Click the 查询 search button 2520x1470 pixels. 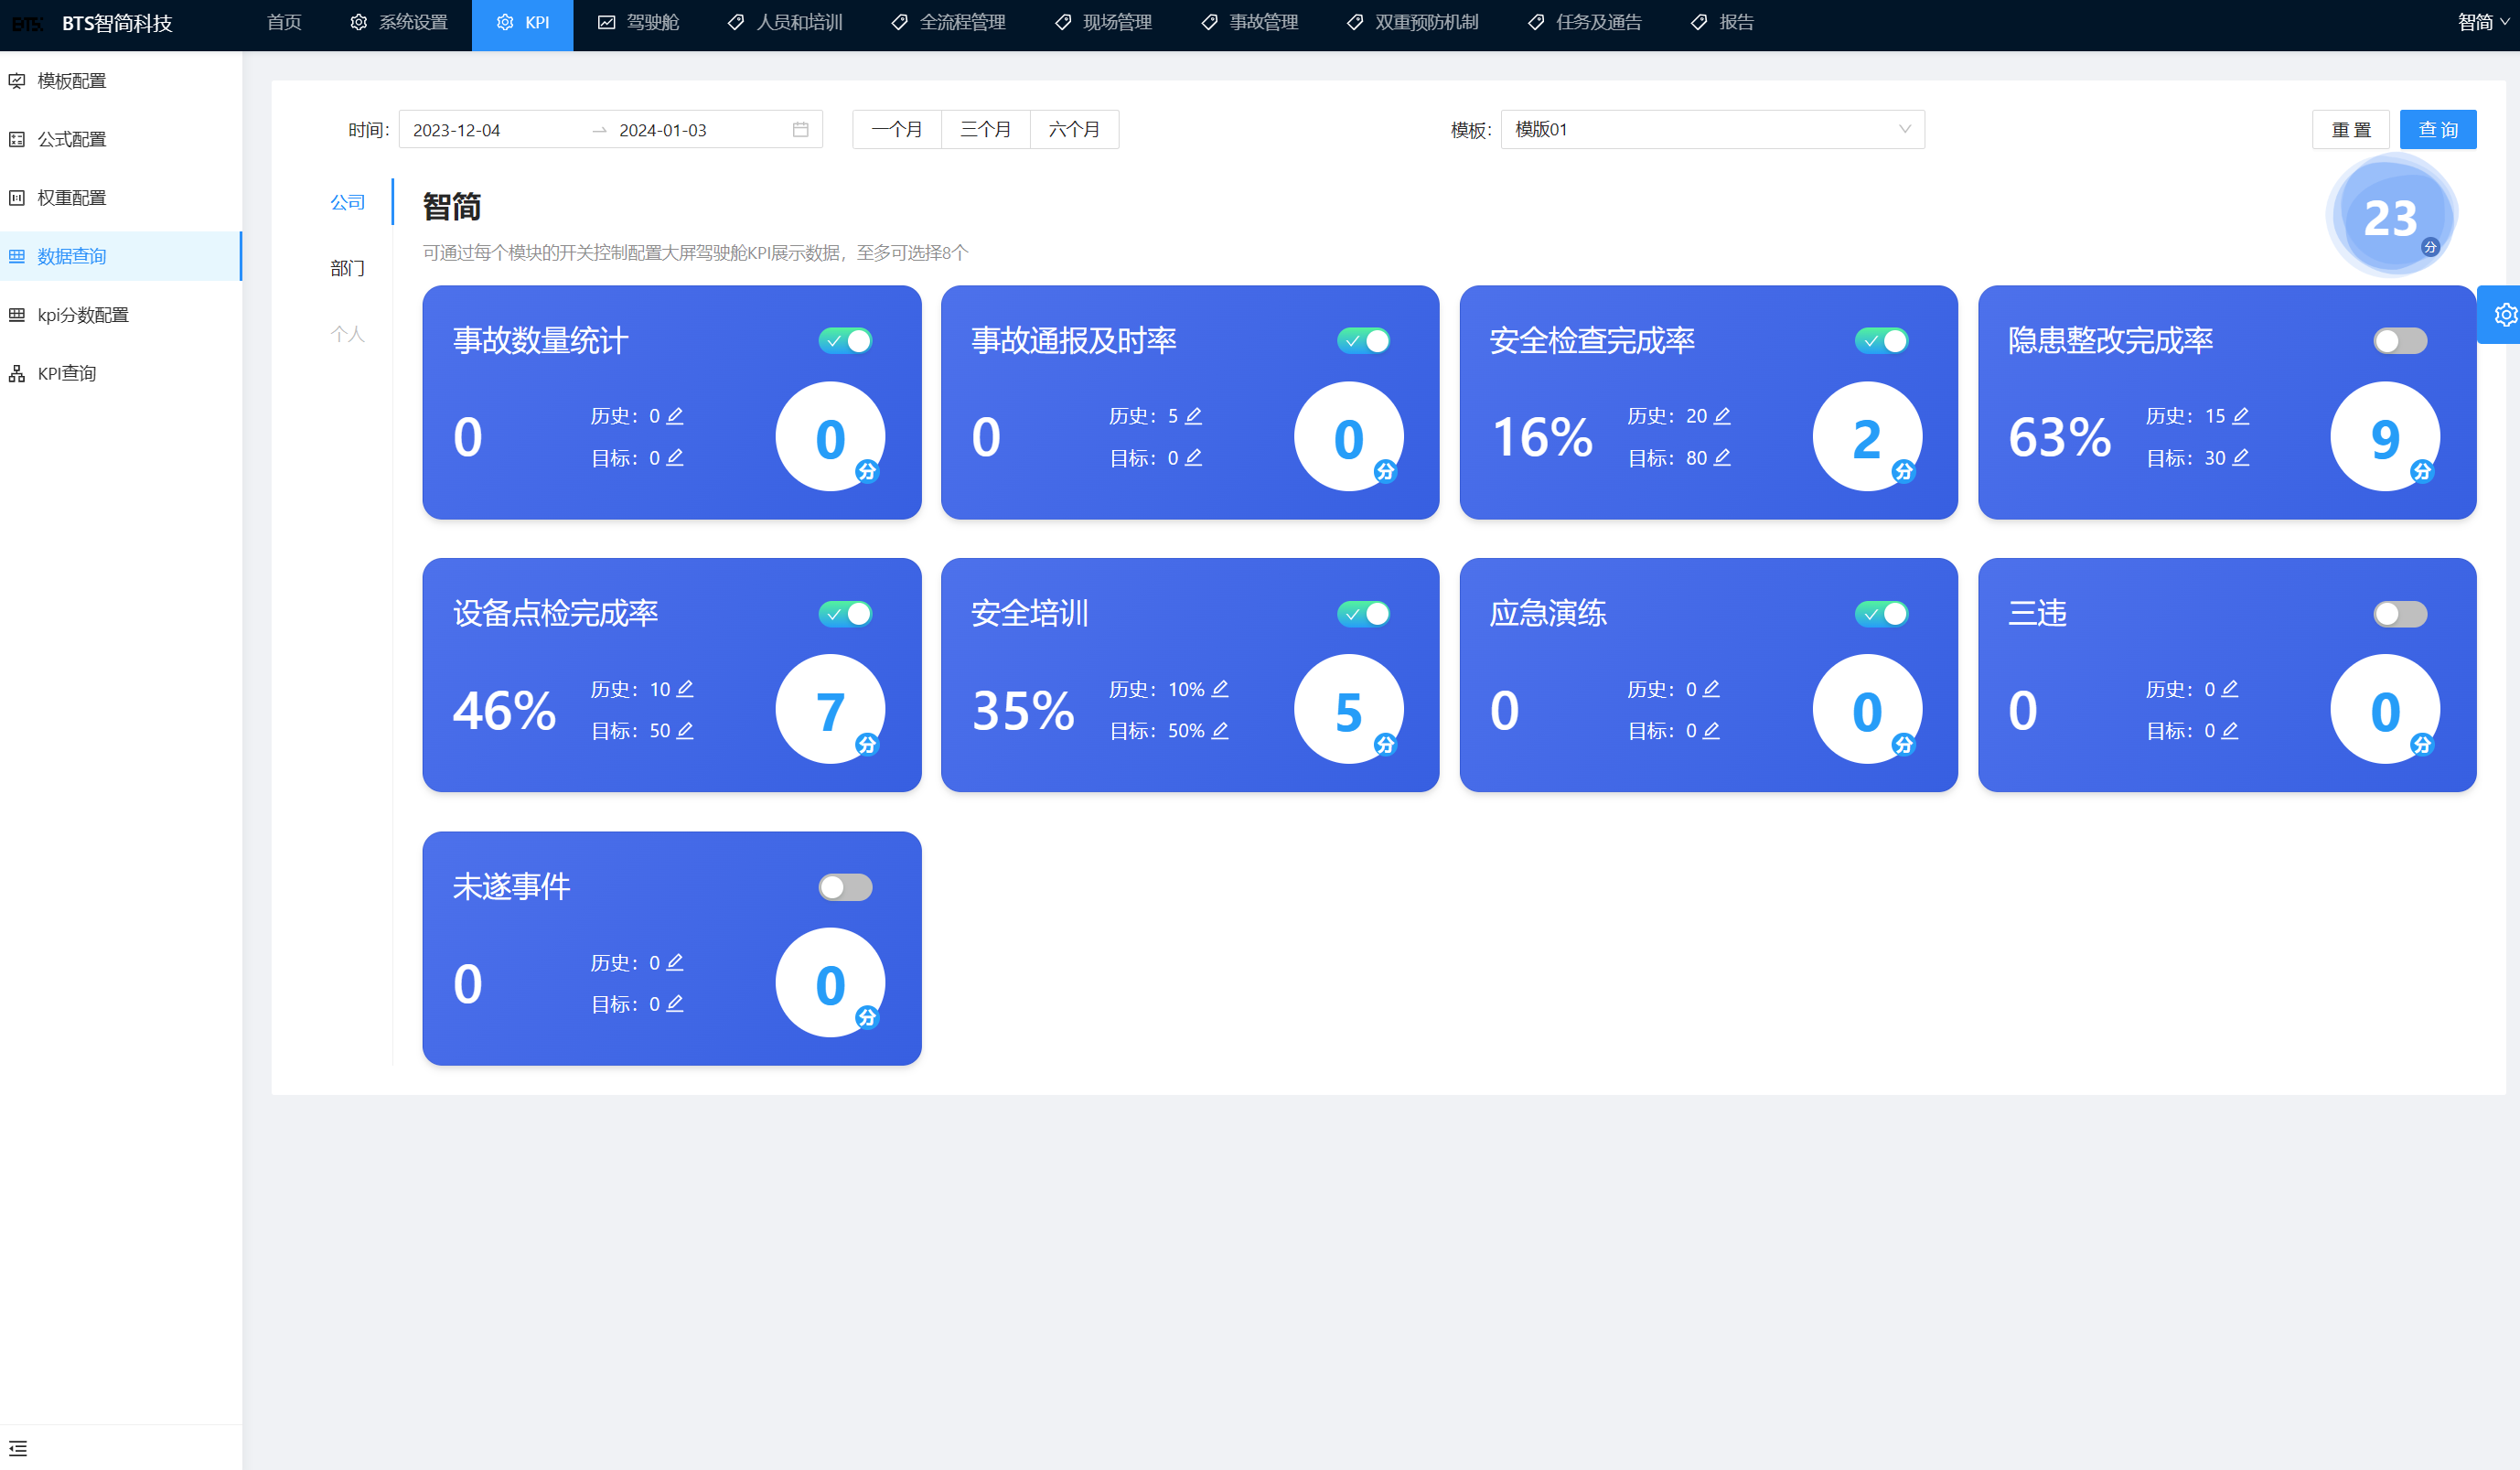coord(2438,130)
